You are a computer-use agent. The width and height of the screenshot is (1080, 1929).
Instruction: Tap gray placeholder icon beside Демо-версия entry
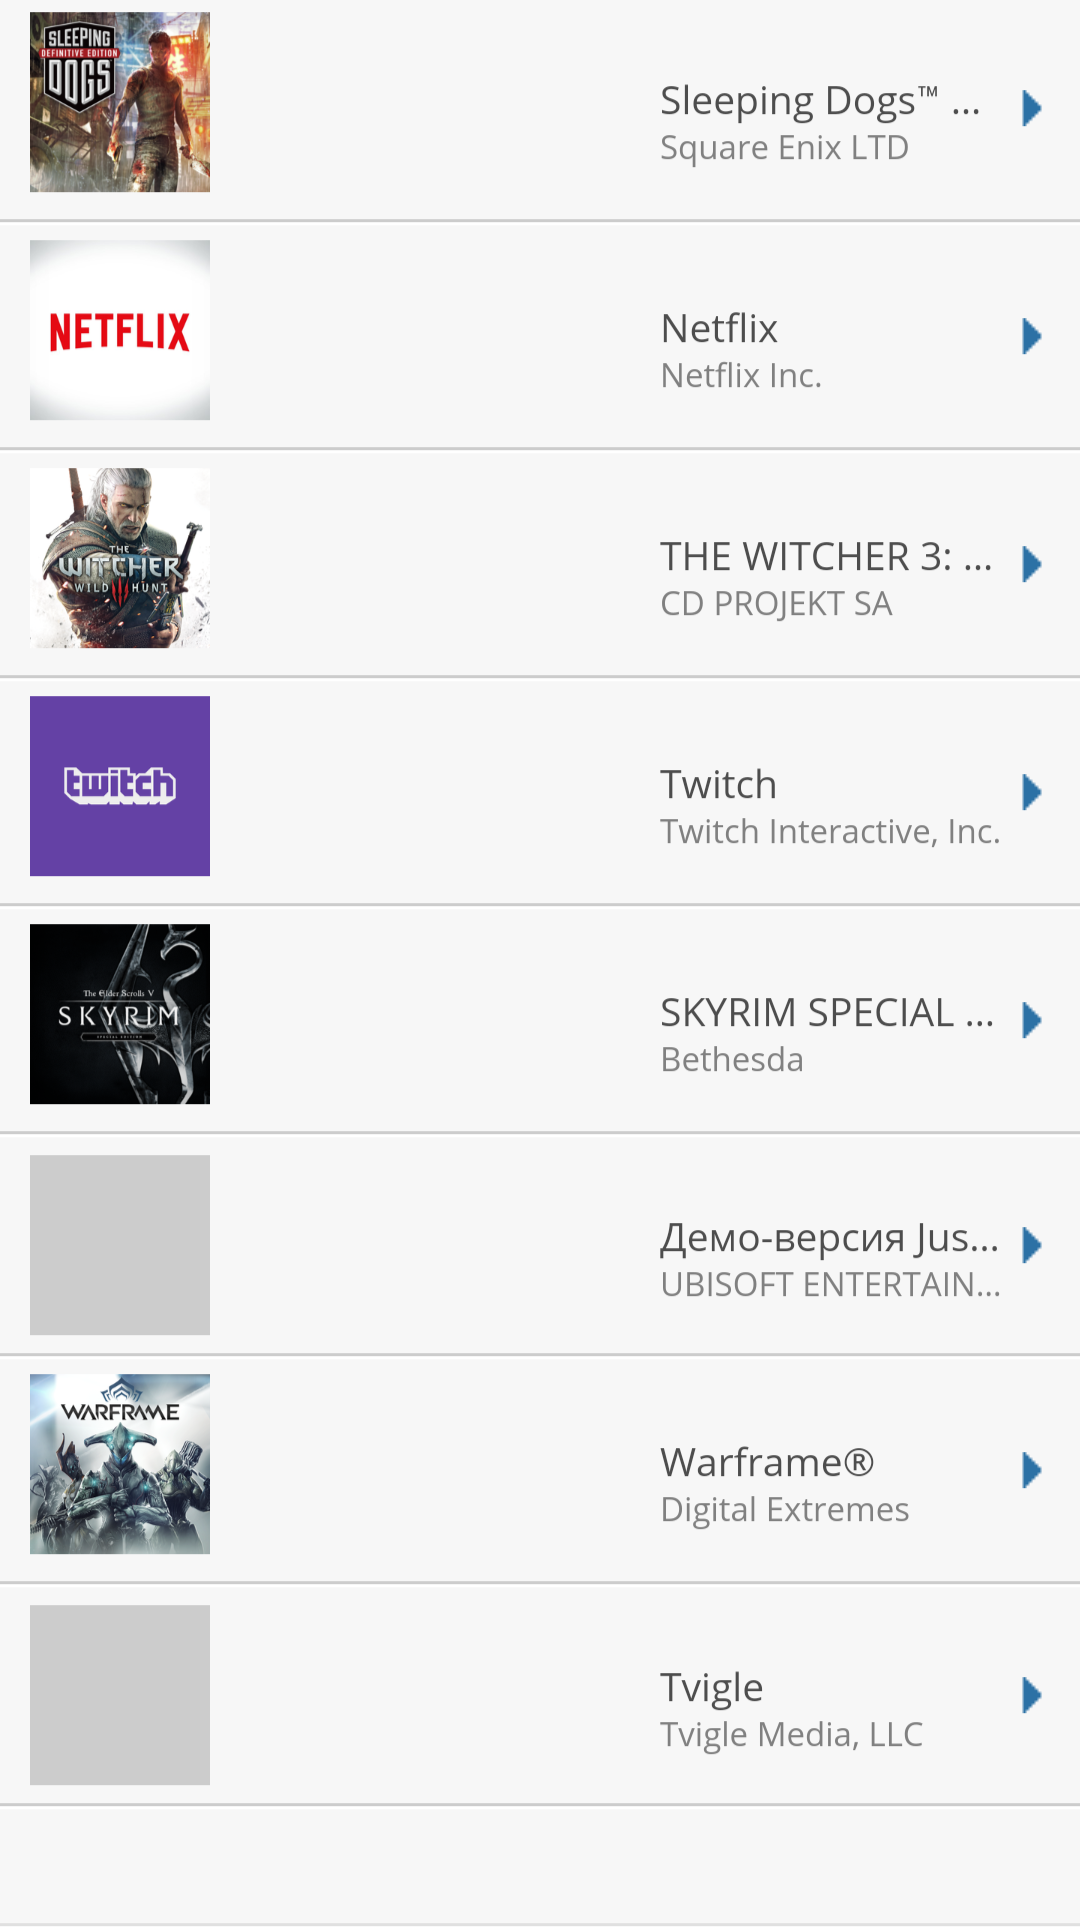click(x=120, y=1245)
